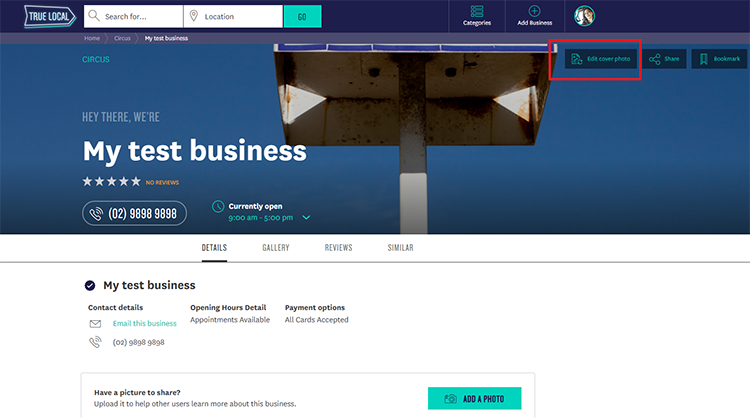Viewport: 750px width, 418px height.
Task: Click the clock icon beside Currently open
Action: pos(218,207)
